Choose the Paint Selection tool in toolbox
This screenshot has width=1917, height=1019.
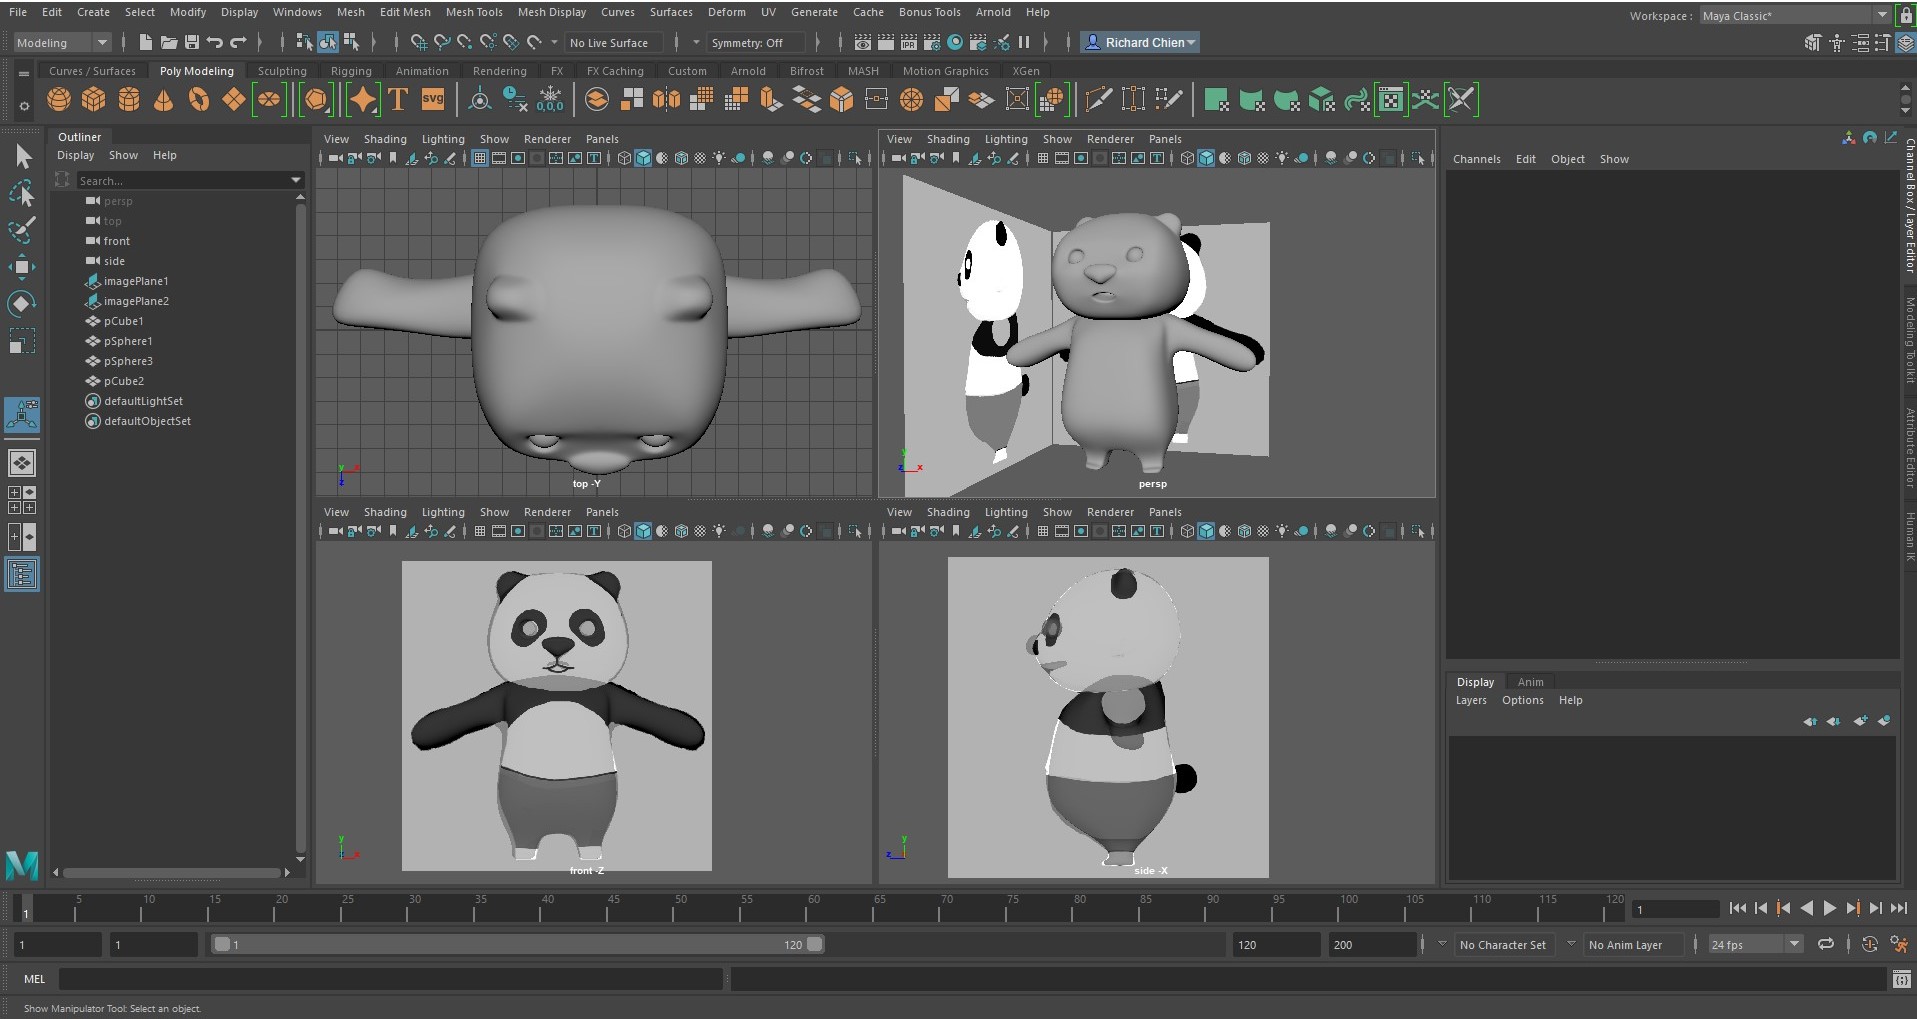(22, 229)
